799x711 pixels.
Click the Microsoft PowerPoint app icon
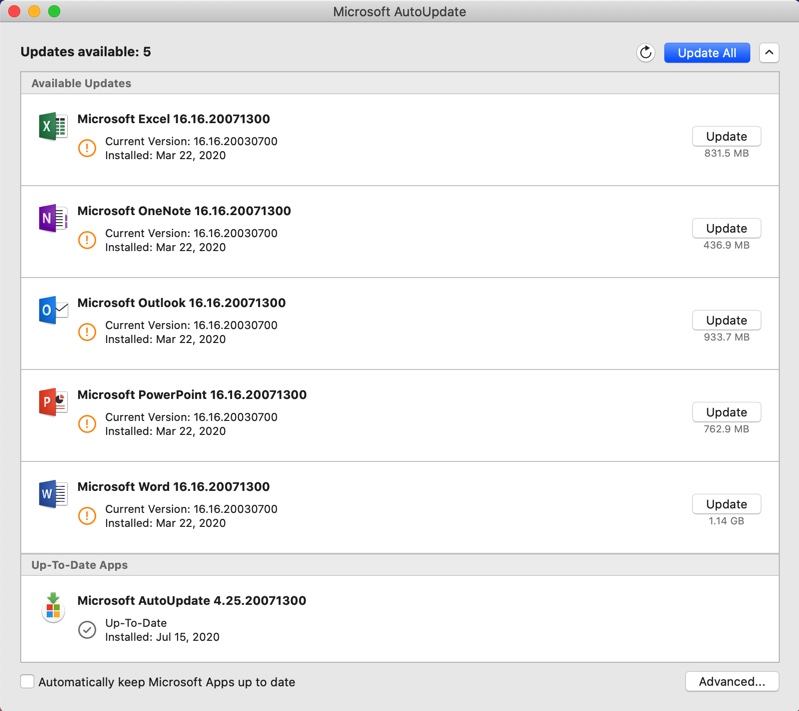click(53, 402)
